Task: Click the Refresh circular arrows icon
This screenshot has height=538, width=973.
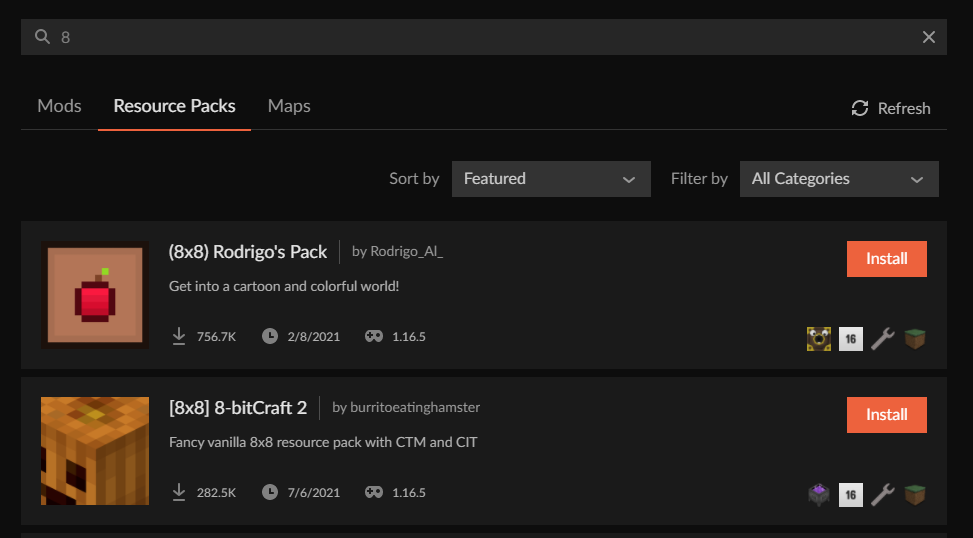Action: coord(859,108)
